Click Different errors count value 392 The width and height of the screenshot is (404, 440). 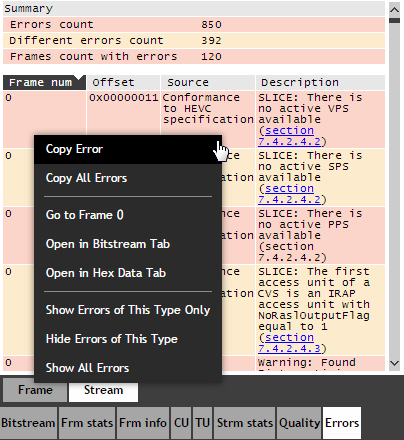pos(211,41)
